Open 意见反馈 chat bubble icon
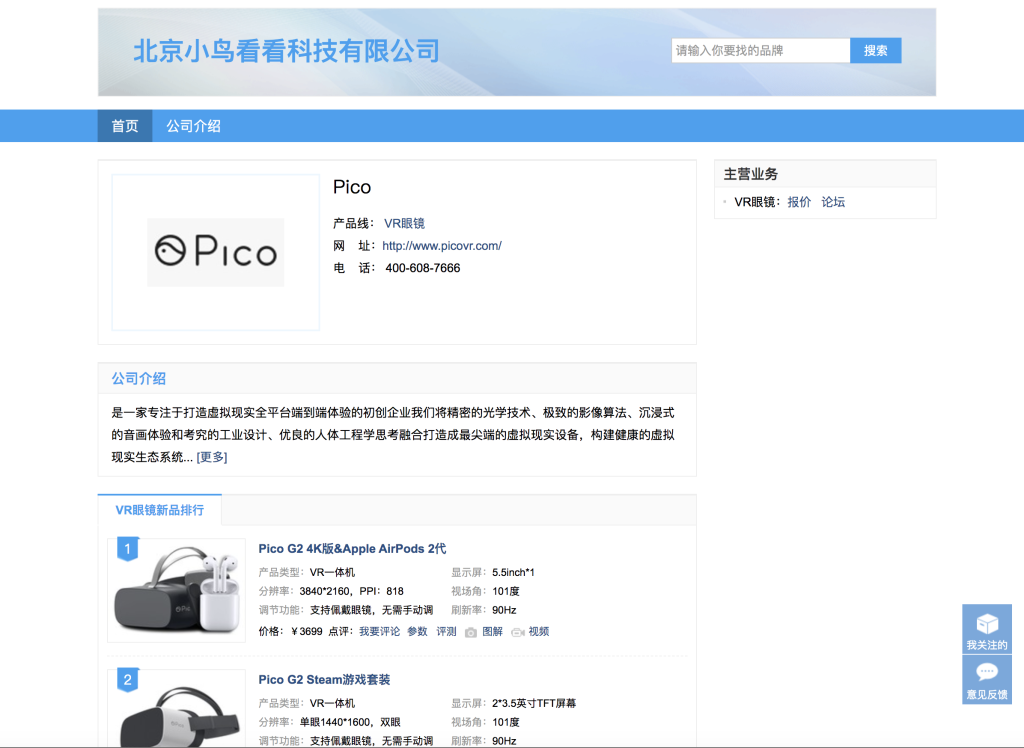Image resolution: width=1024 pixels, height=748 pixels. pyautogui.click(x=987, y=672)
